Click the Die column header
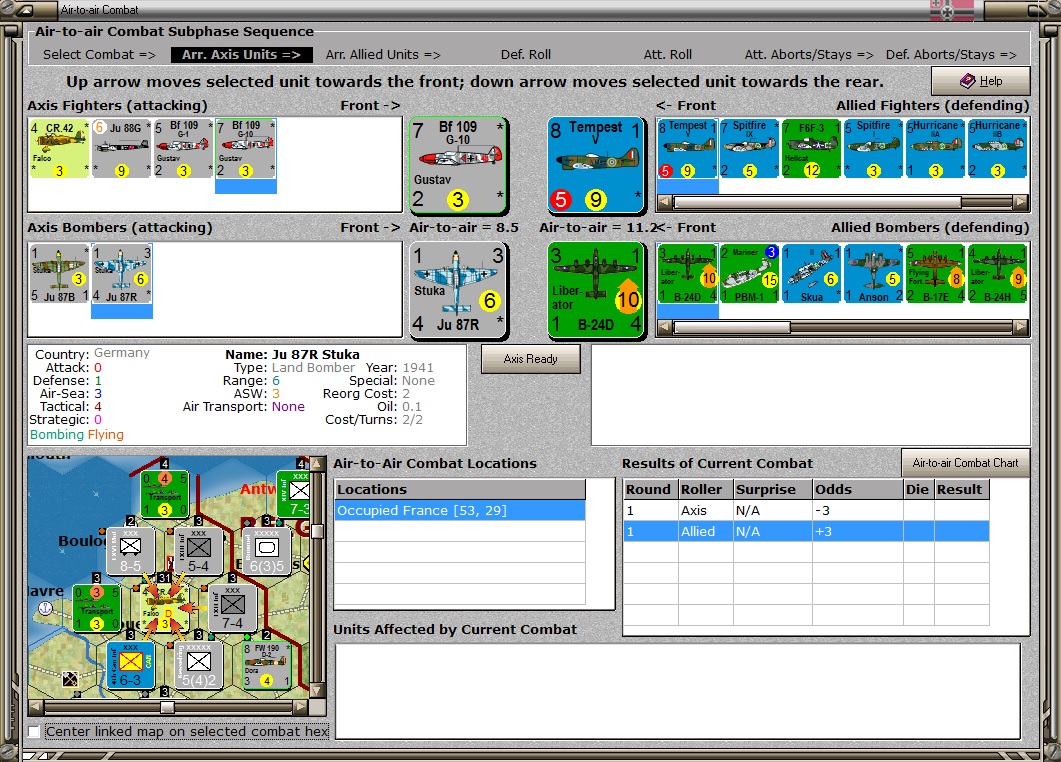 (x=919, y=489)
